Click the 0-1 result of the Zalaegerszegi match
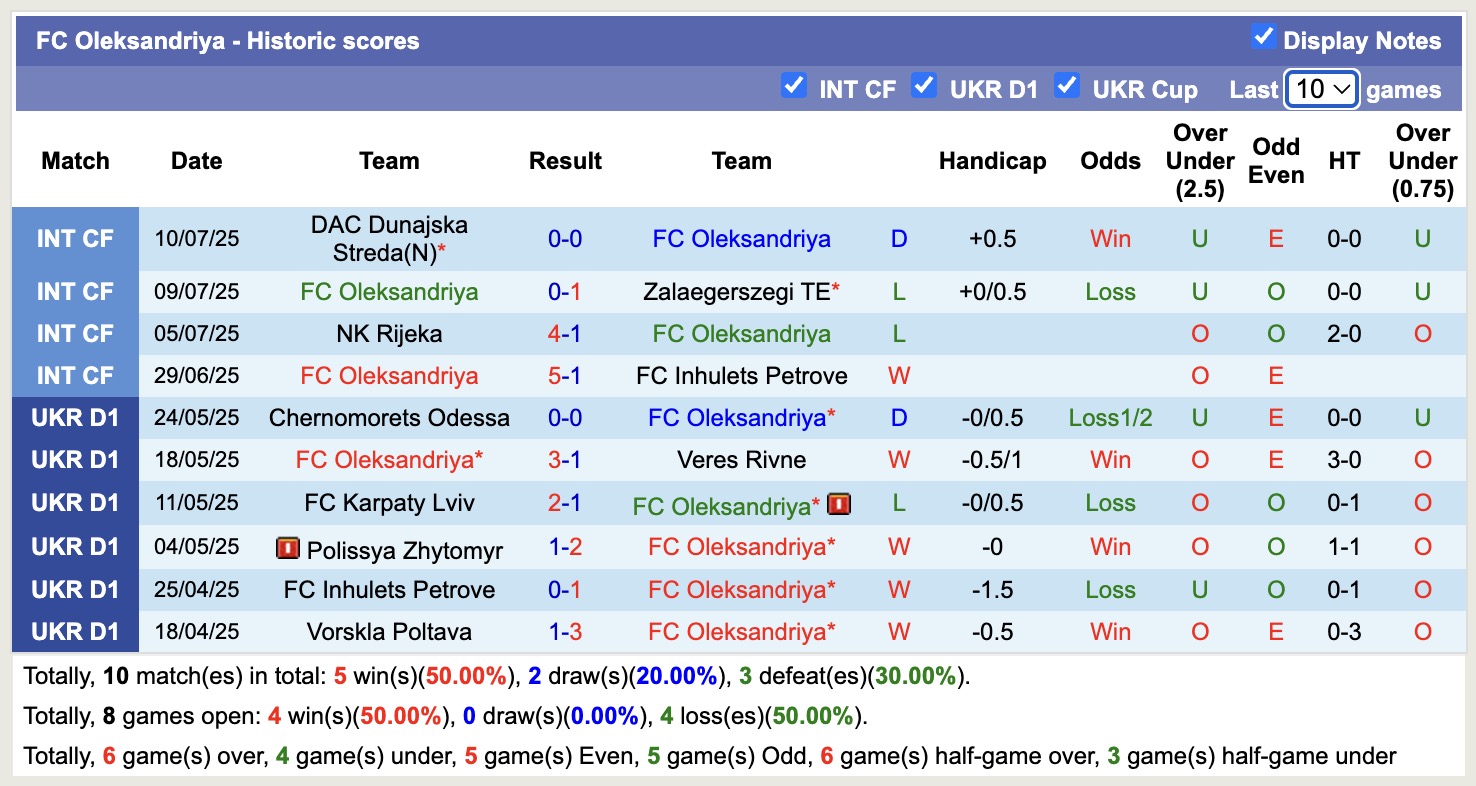The image size is (1476, 786). [565, 291]
